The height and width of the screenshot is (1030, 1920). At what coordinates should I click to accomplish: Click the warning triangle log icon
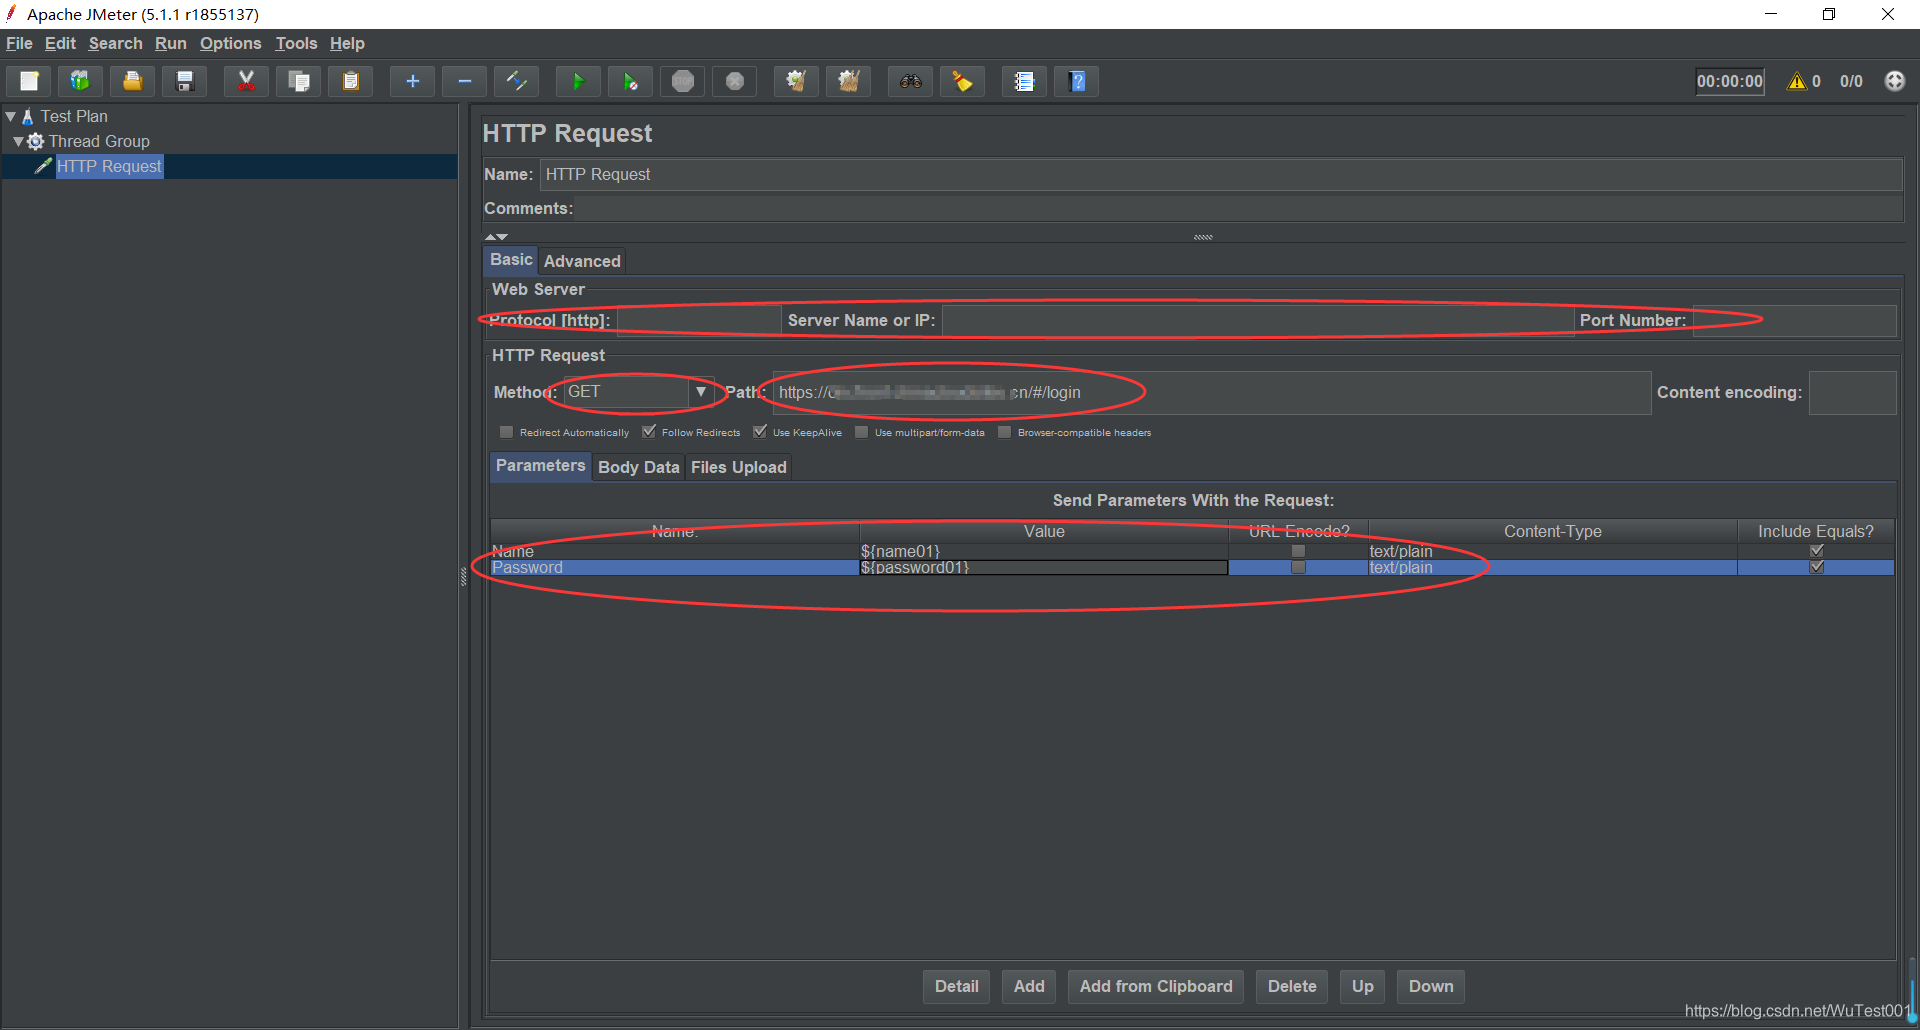pyautogui.click(x=1797, y=81)
